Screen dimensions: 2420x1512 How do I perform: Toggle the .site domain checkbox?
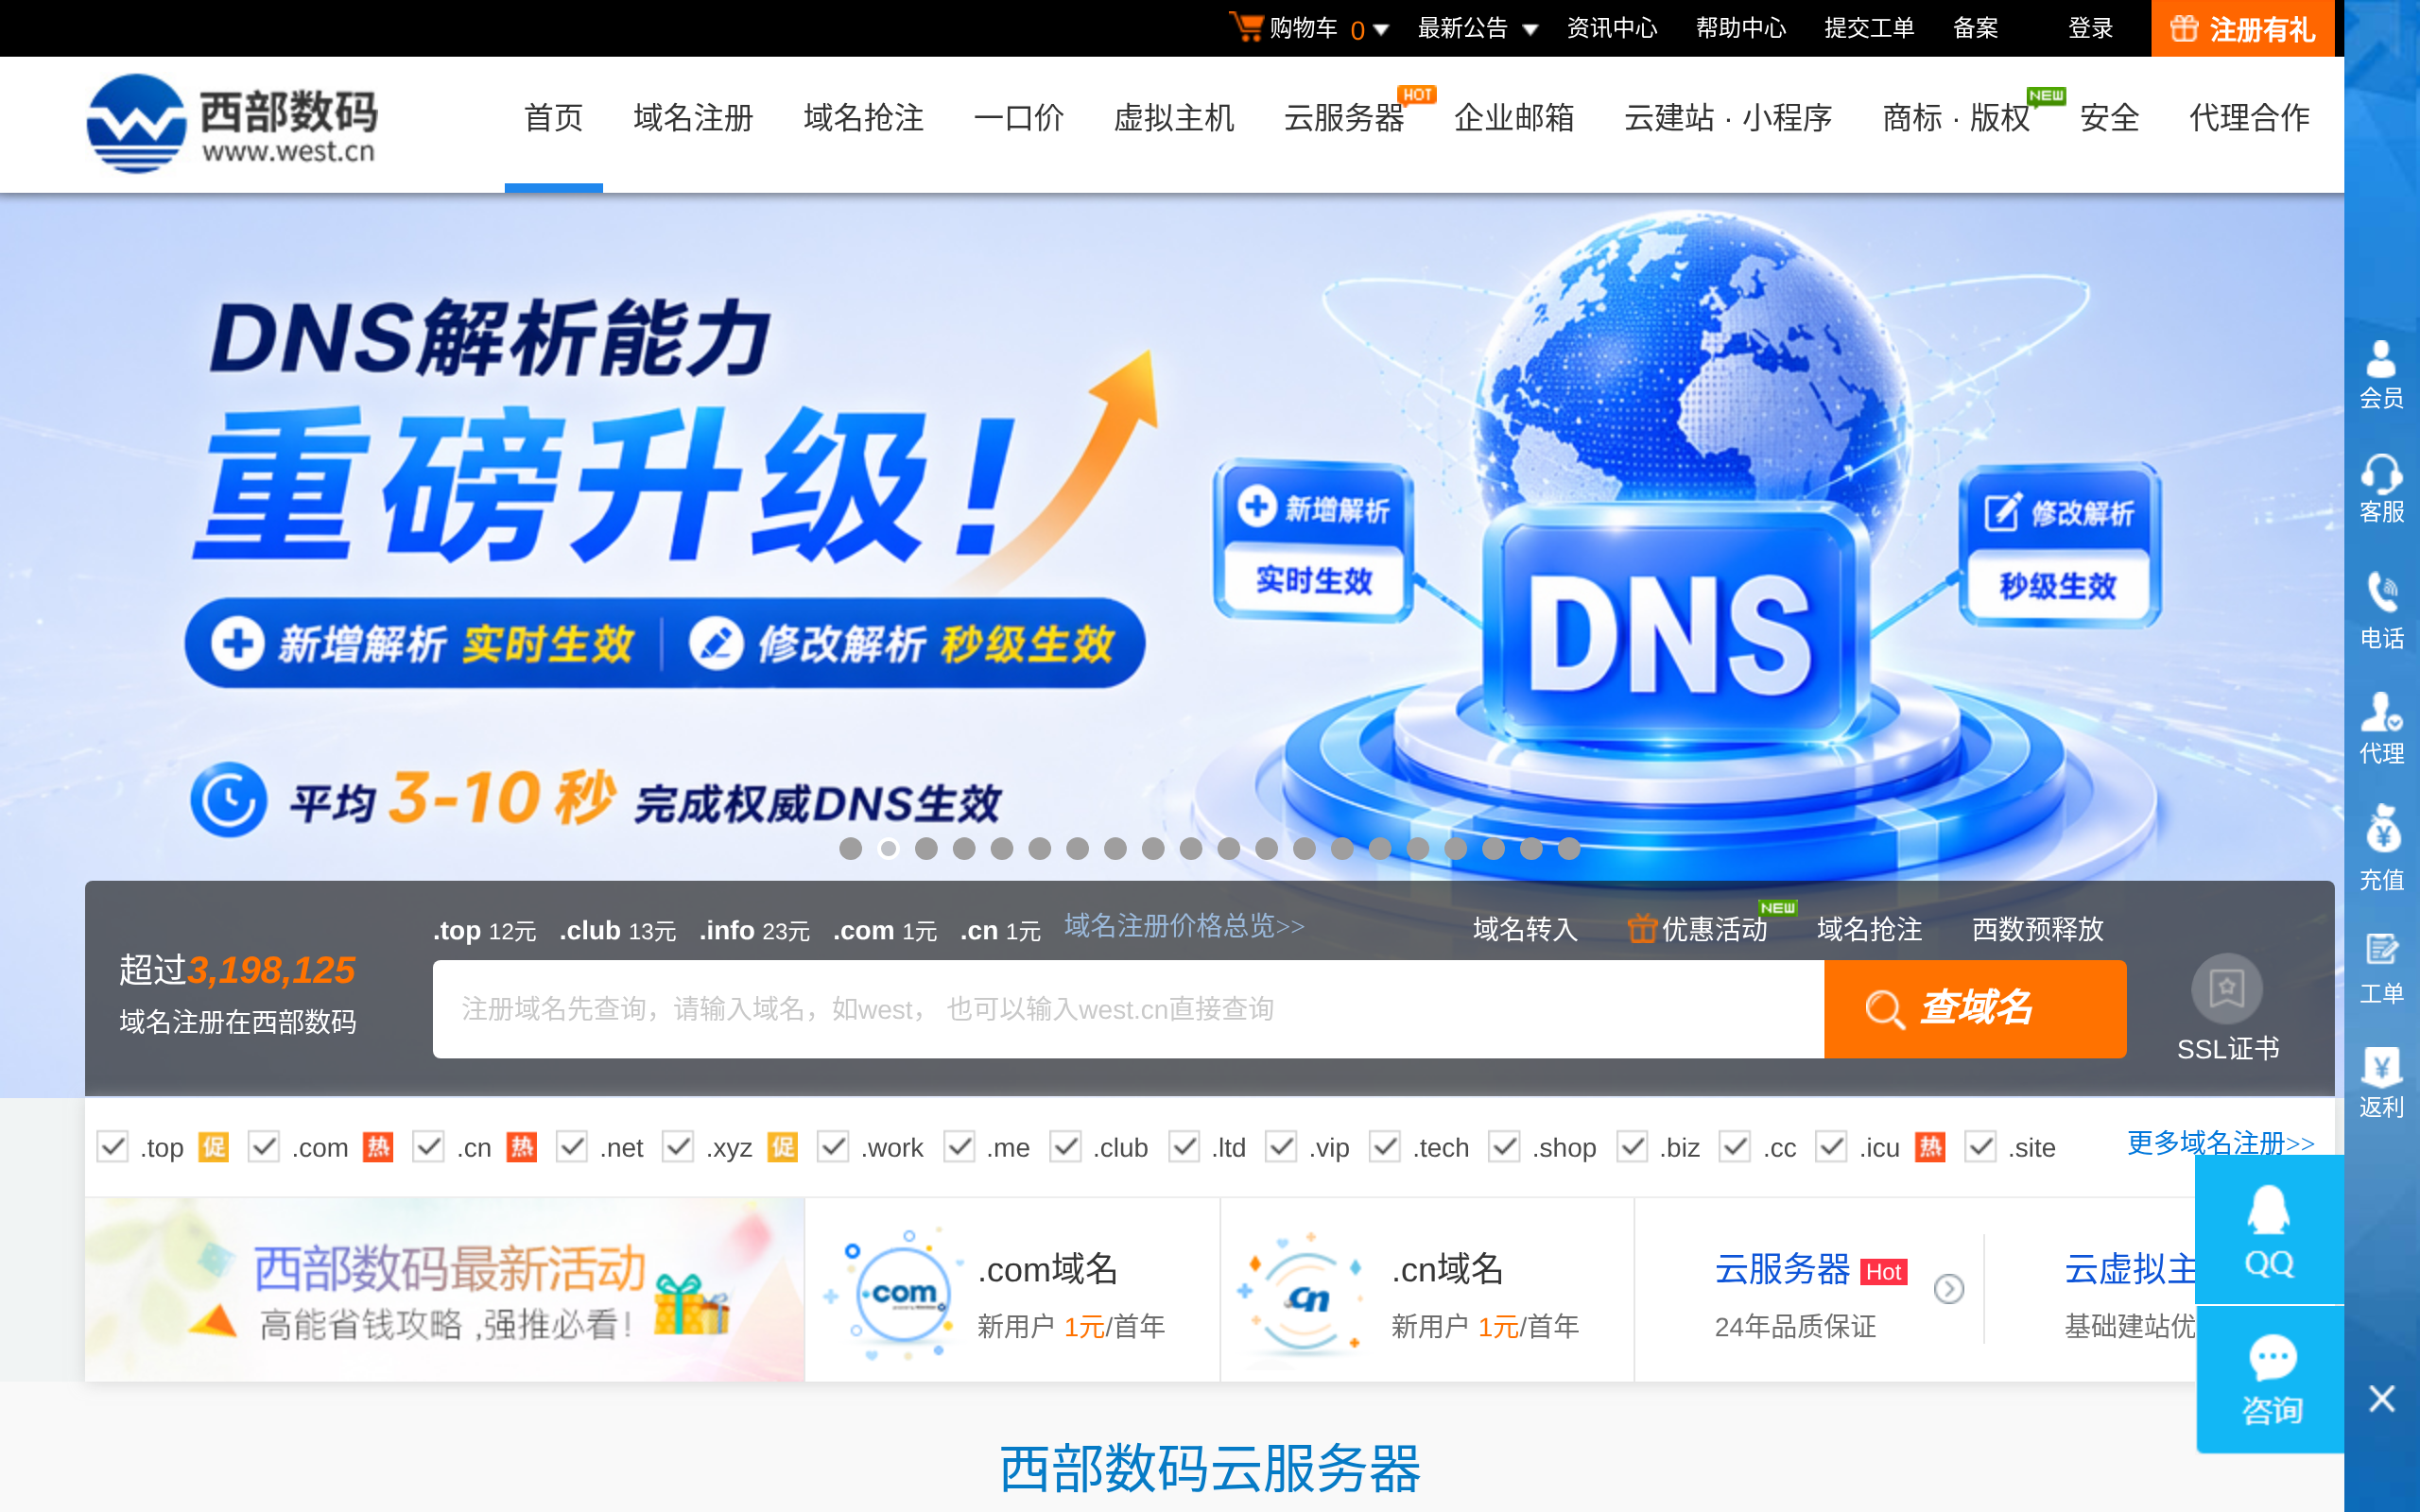[x=1980, y=1147]
